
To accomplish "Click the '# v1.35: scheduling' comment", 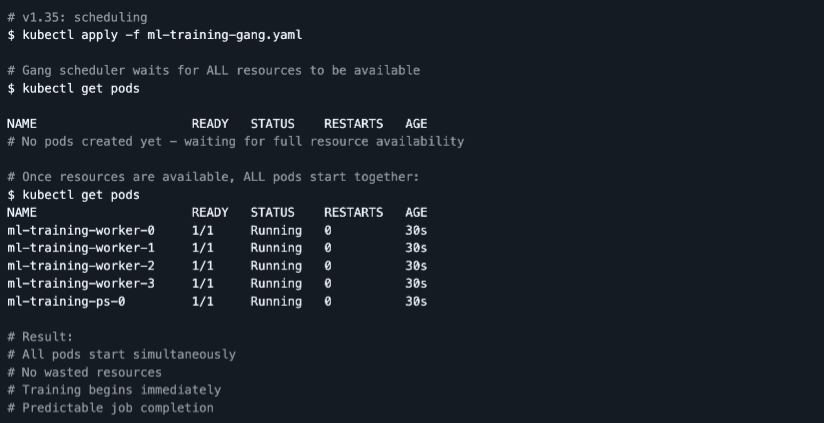I will point(76,17).
